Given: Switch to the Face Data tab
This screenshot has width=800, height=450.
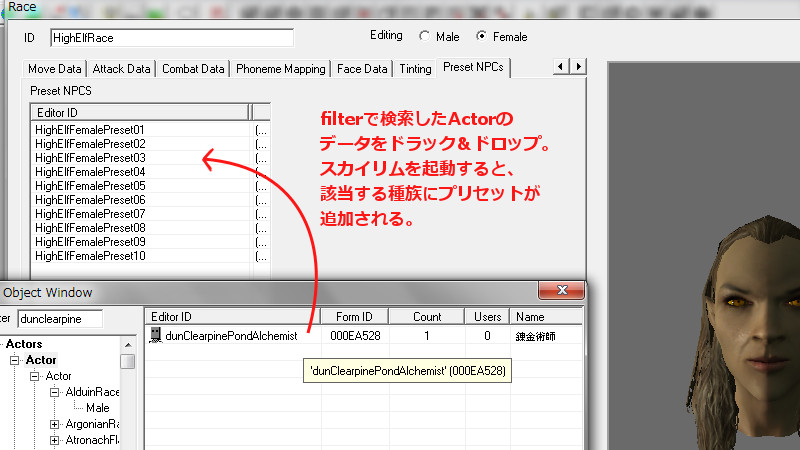Looking at the screenshot, I should coord(362,69).
